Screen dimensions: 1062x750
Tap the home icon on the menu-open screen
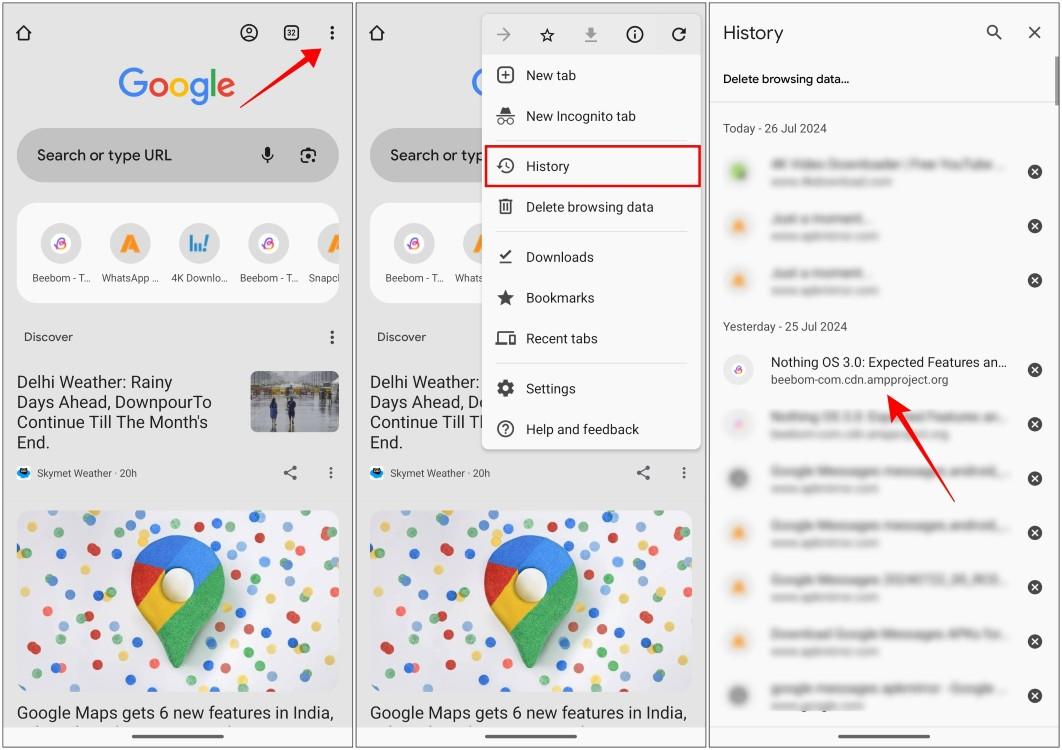(x=377, y=33)
